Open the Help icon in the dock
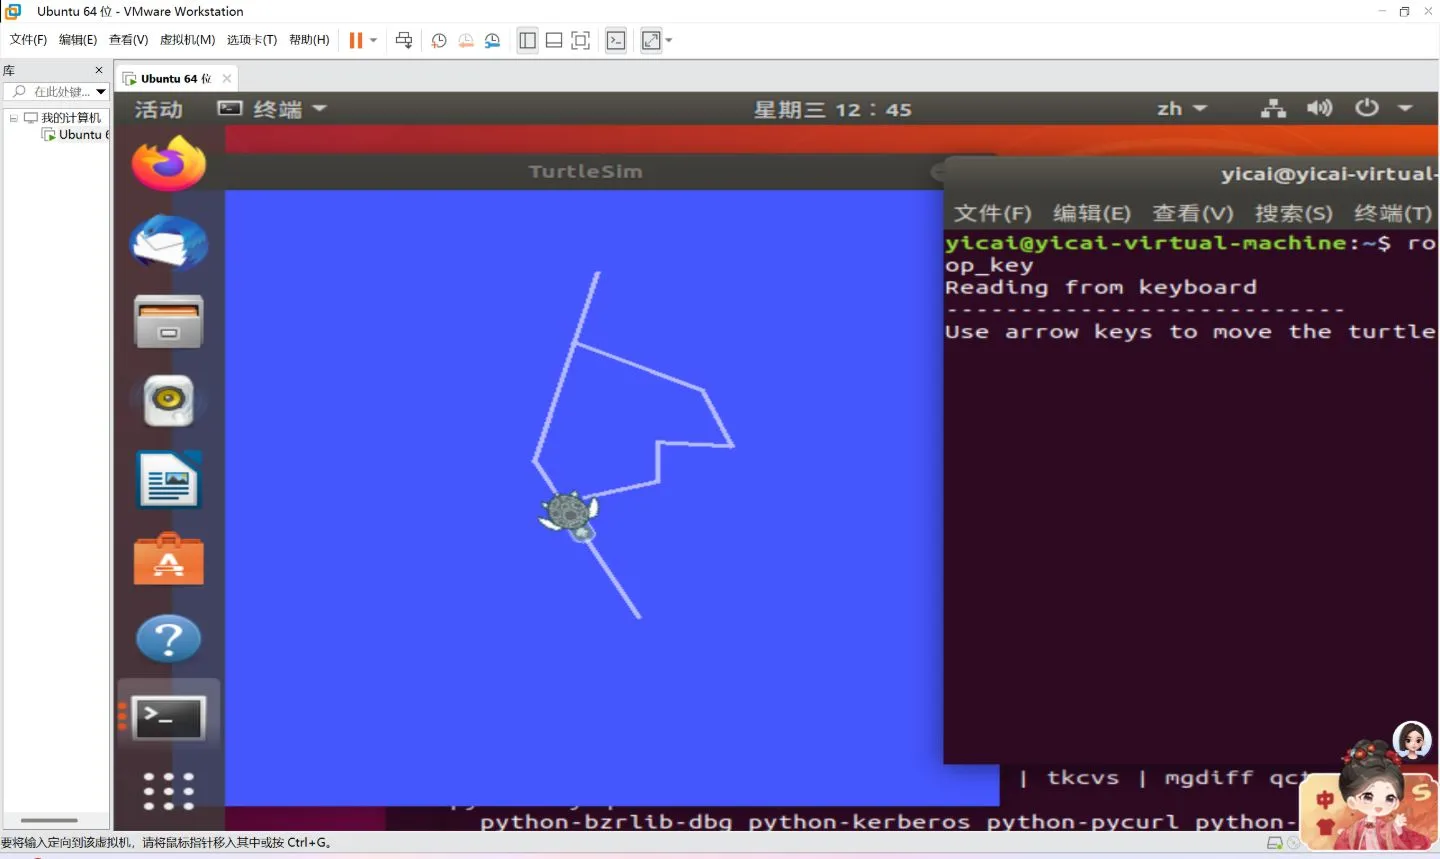 (168, 638)
